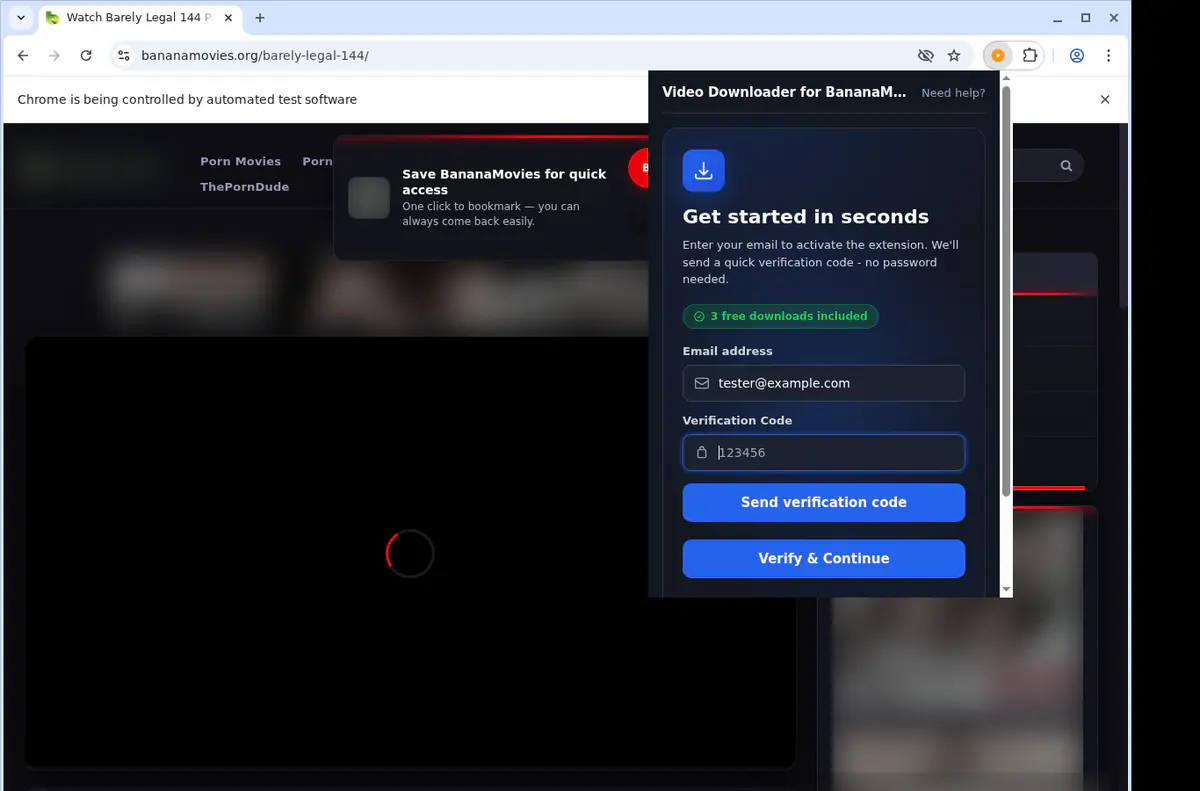Open the Need help? link
The width and height of the screenshot is (1200, 791).
pos(953,93)
